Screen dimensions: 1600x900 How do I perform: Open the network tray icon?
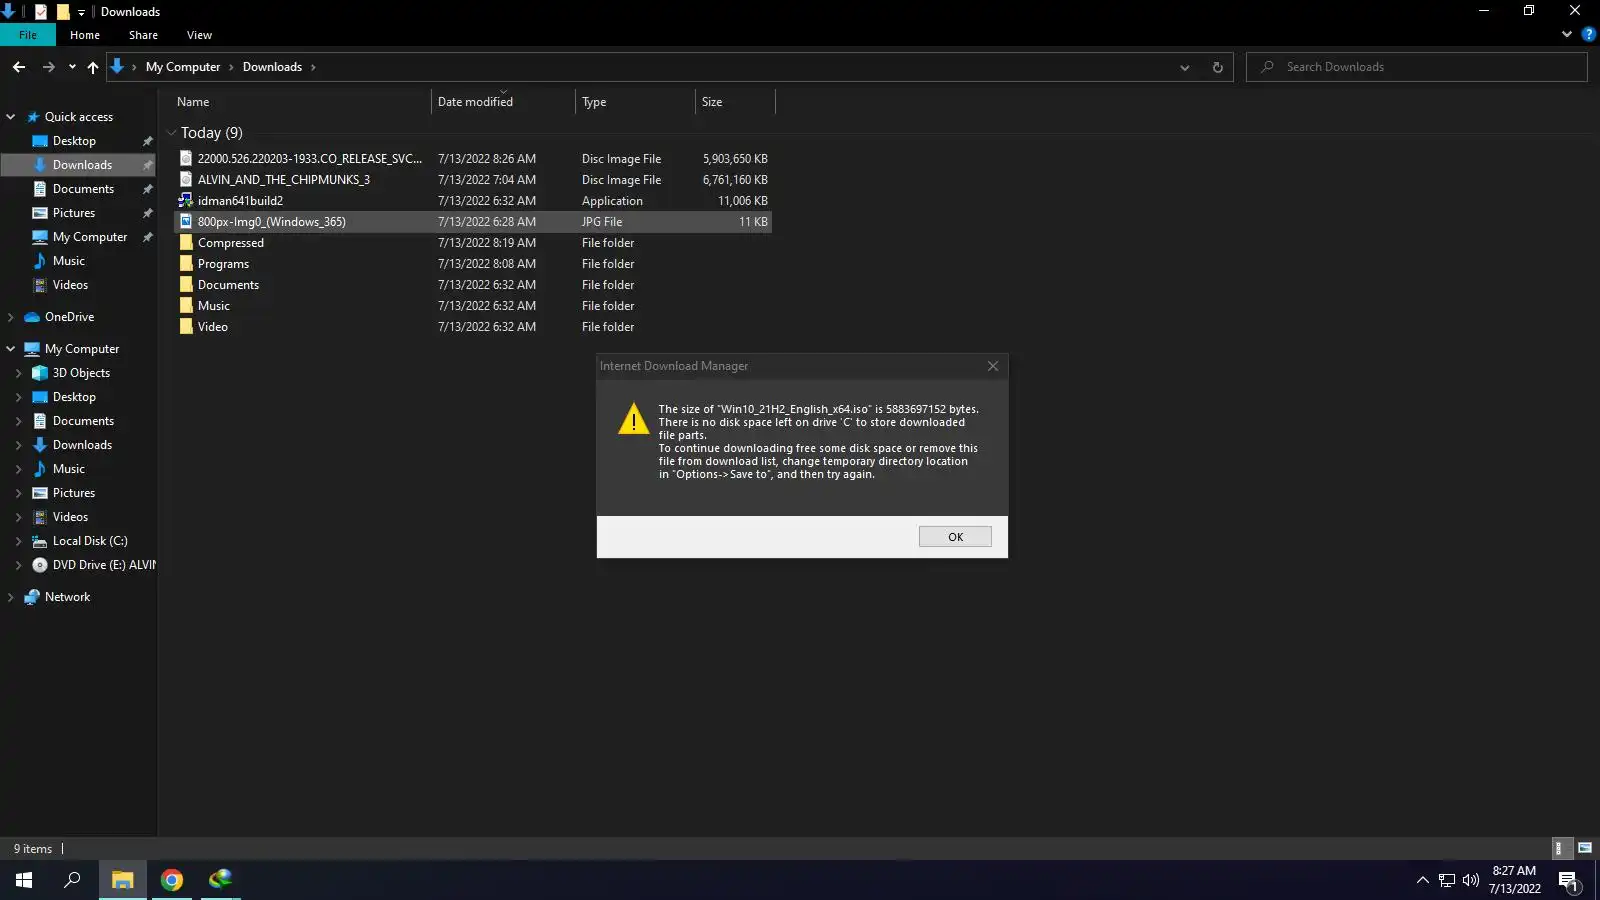(1447, 880)
